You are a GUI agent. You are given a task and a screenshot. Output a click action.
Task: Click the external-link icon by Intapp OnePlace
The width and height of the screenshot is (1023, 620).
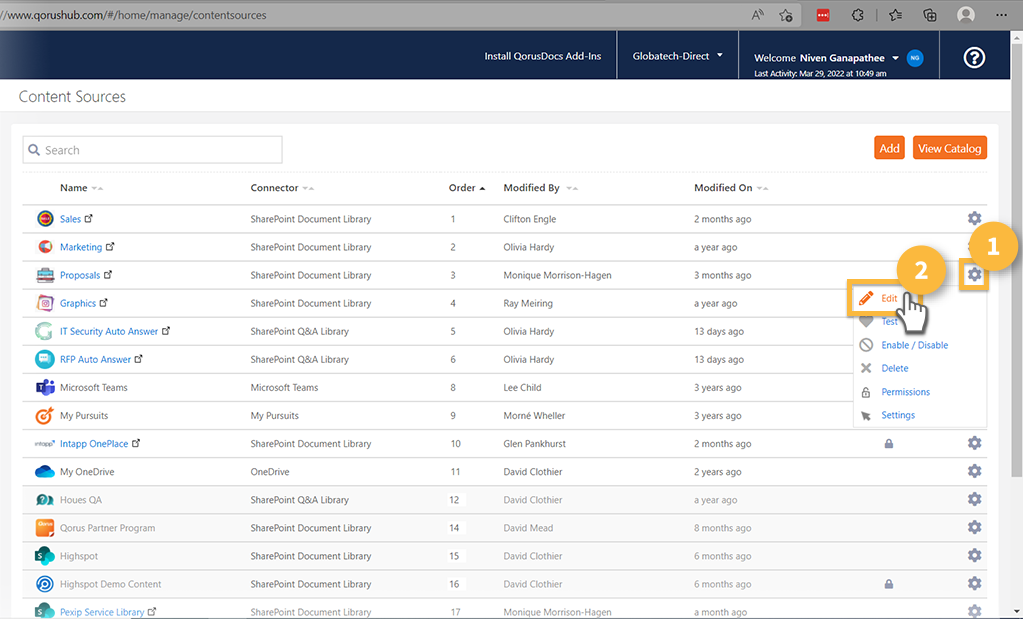136,443
